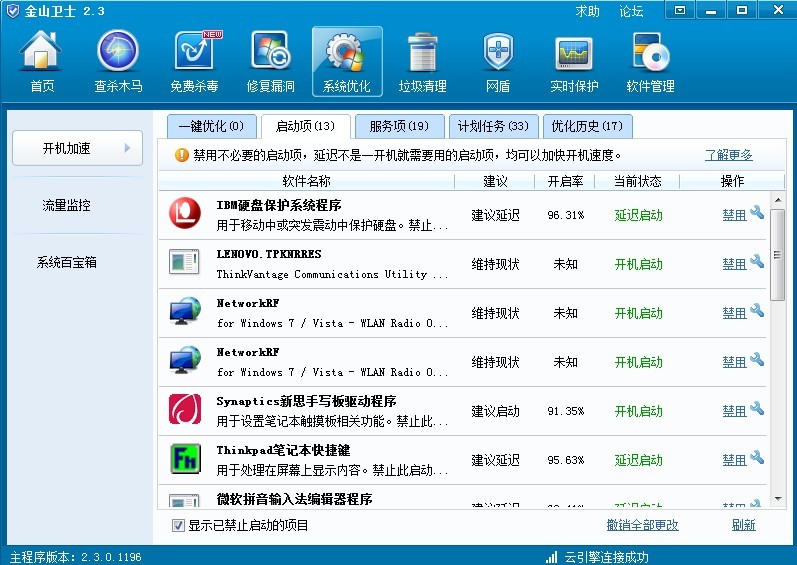The height and width of the screenshot is (565, 797).
Task: Click the IBM硬盘保护 red program icon
Action: click(185, 213)
